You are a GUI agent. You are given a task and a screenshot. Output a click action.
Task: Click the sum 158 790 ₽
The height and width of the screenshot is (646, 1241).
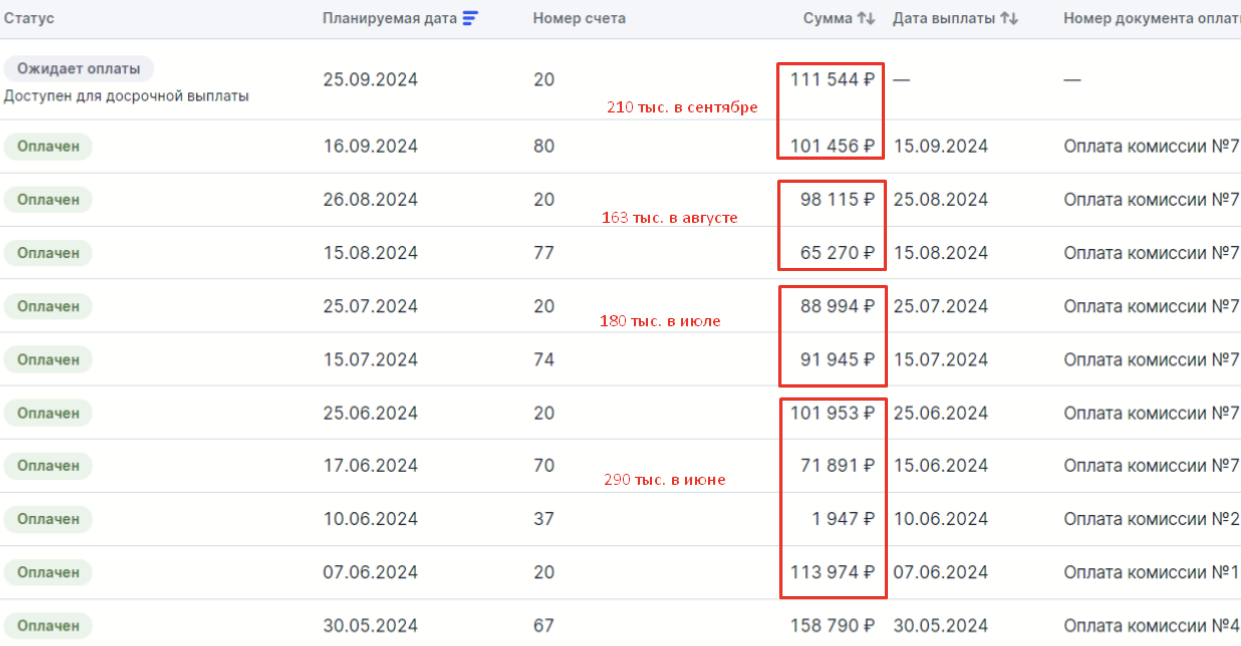832,625
